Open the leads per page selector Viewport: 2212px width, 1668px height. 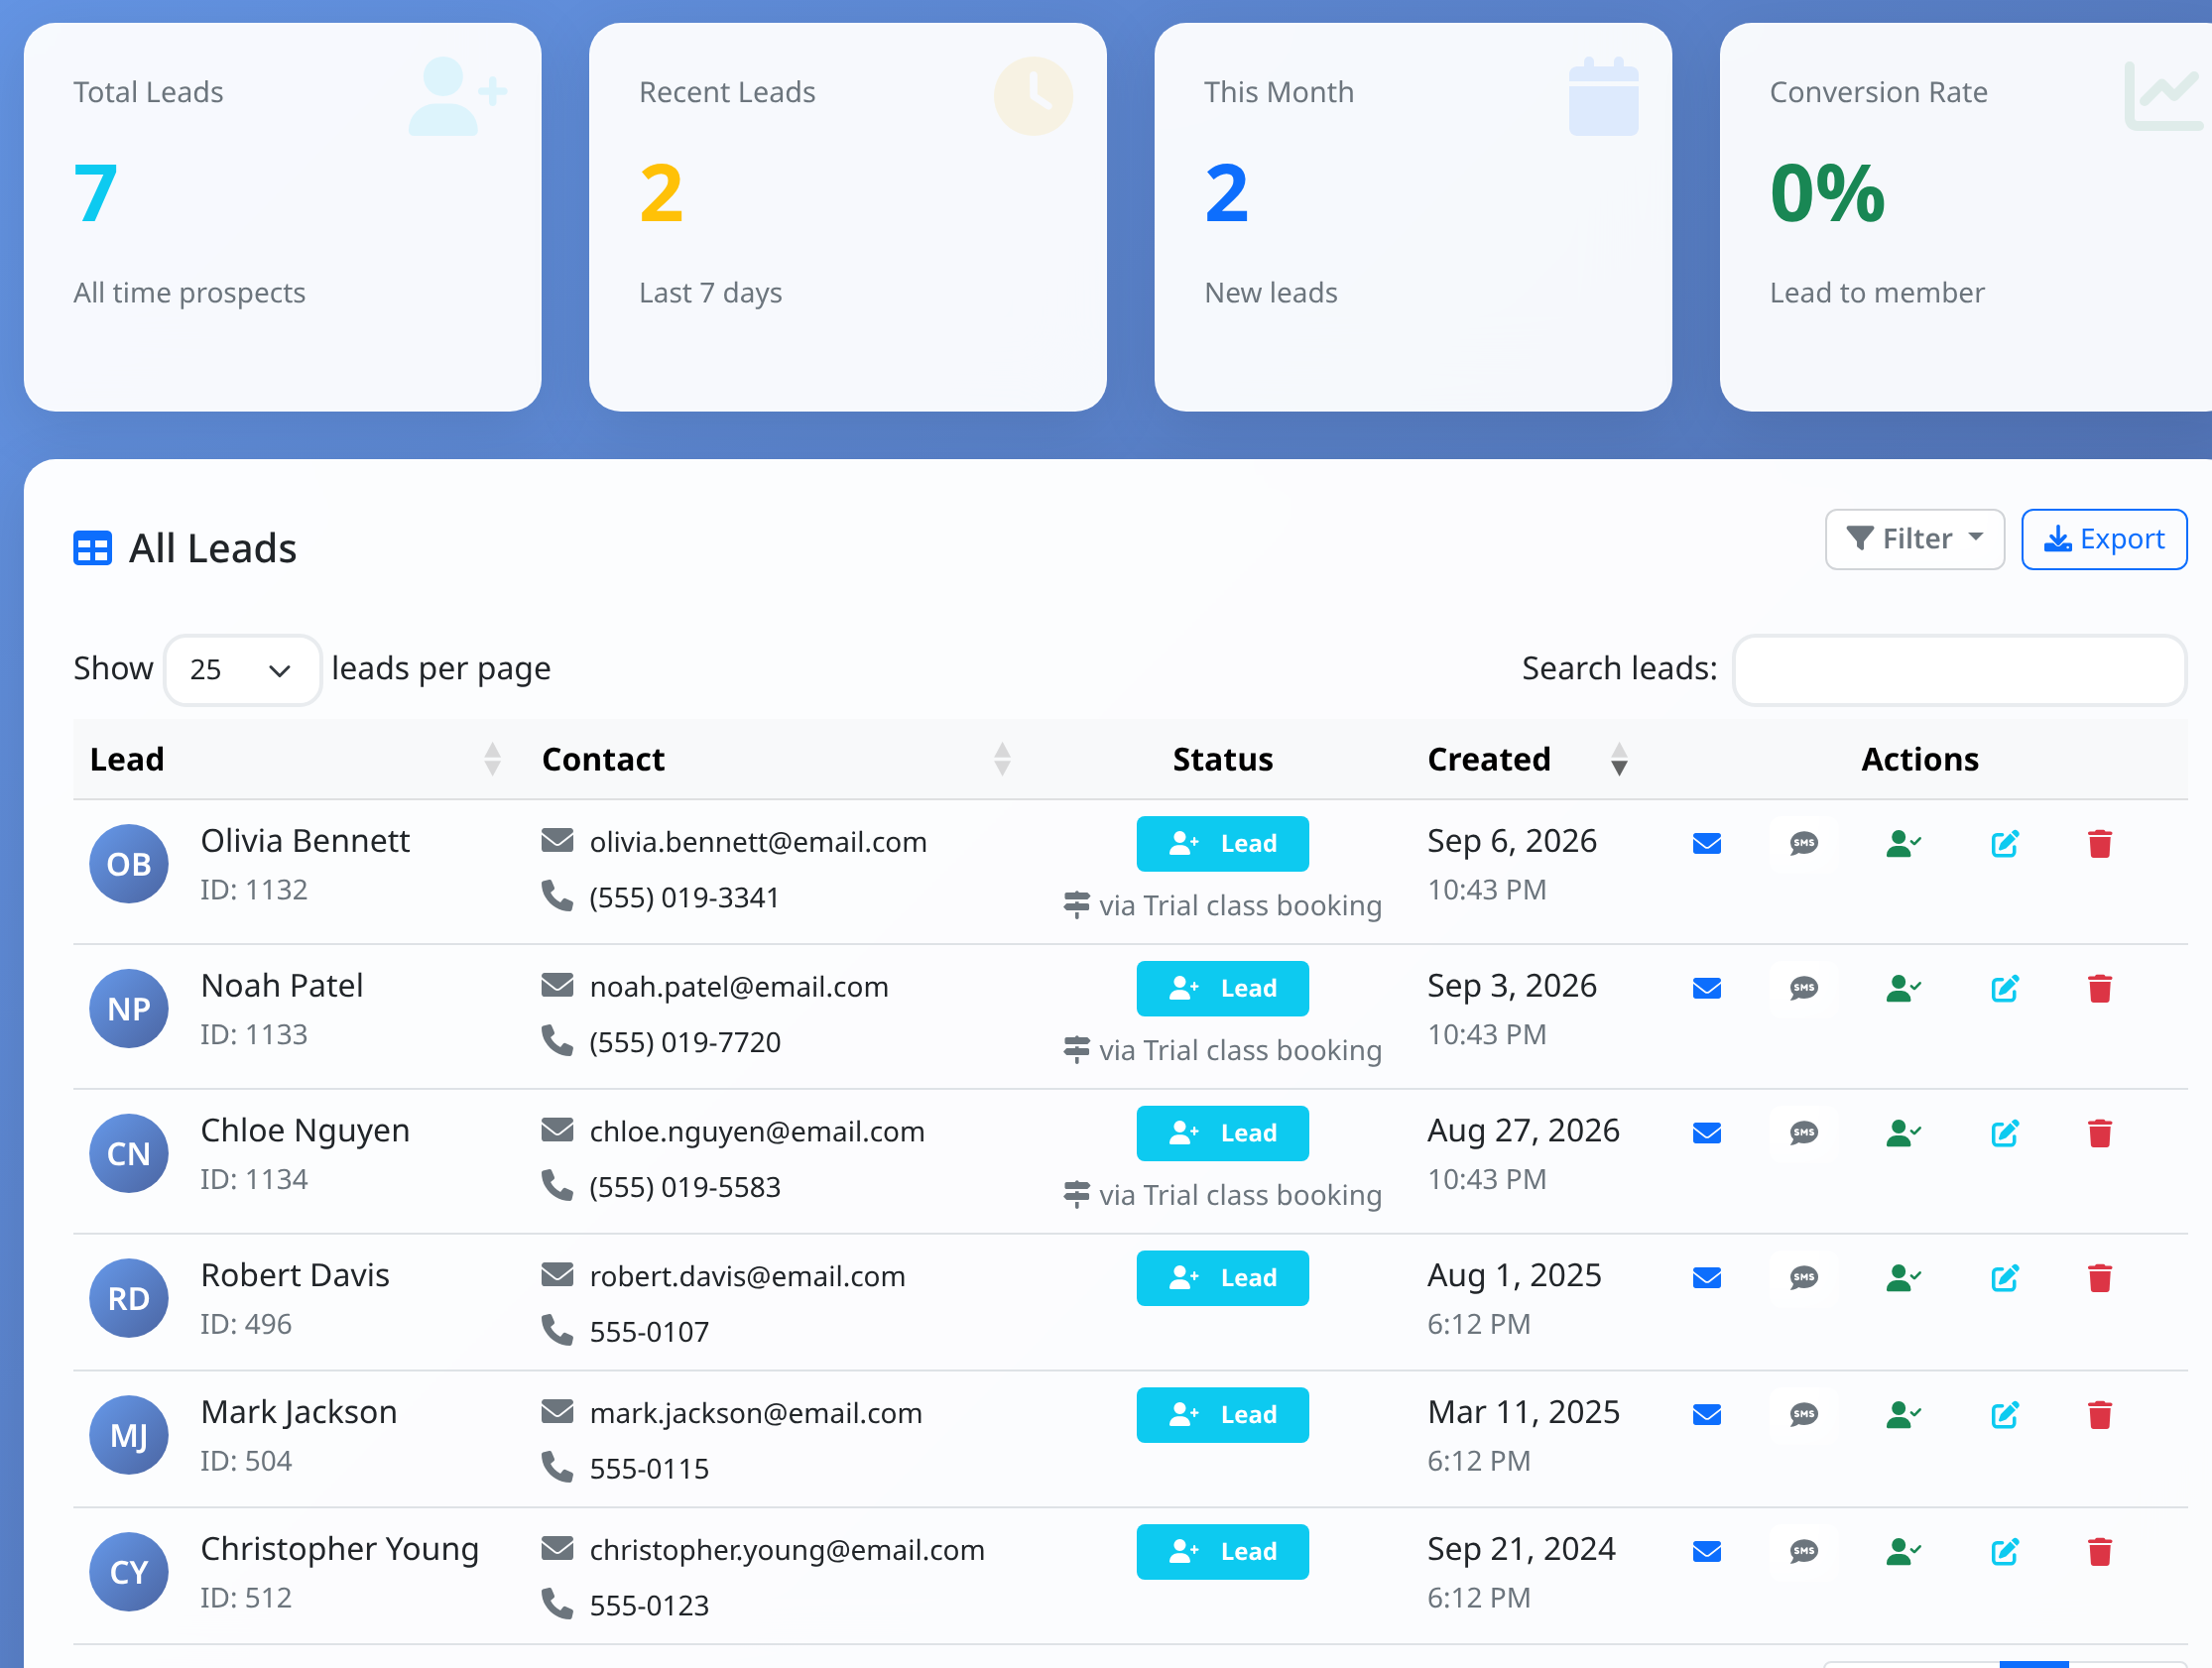point(242,670)
